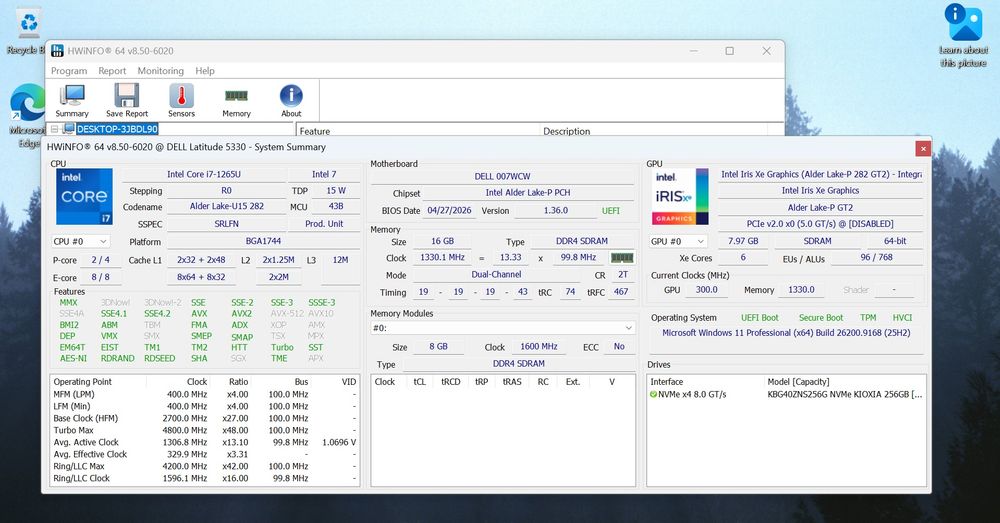Click the tRAS column header
Screen dimensions: 1000x523
pos(511,381)
